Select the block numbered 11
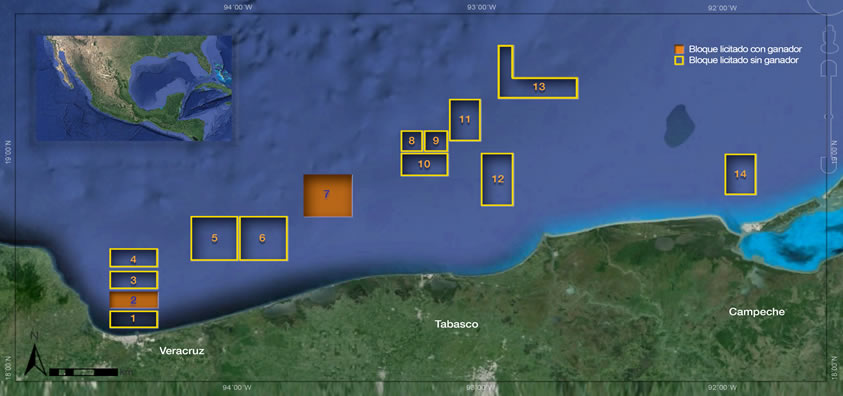This screenshot has width=843, height=396. [465, 120]
